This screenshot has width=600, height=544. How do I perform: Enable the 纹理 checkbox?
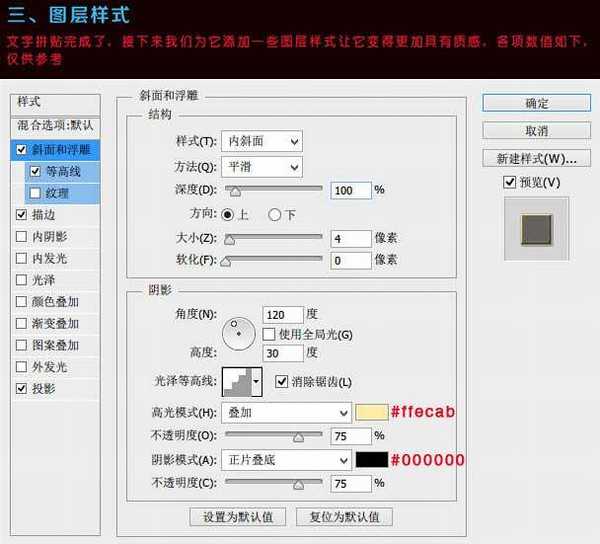coord(36,192)
